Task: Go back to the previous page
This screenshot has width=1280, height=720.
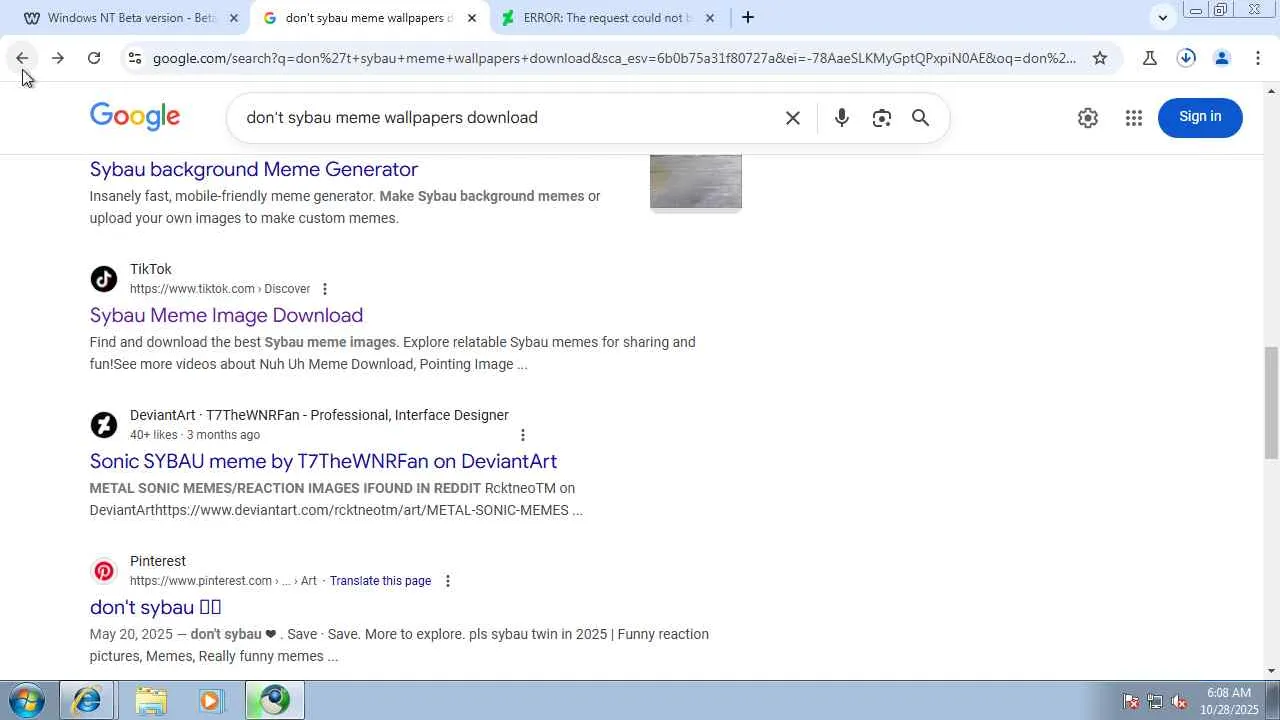Action: [x=22, y=58]
